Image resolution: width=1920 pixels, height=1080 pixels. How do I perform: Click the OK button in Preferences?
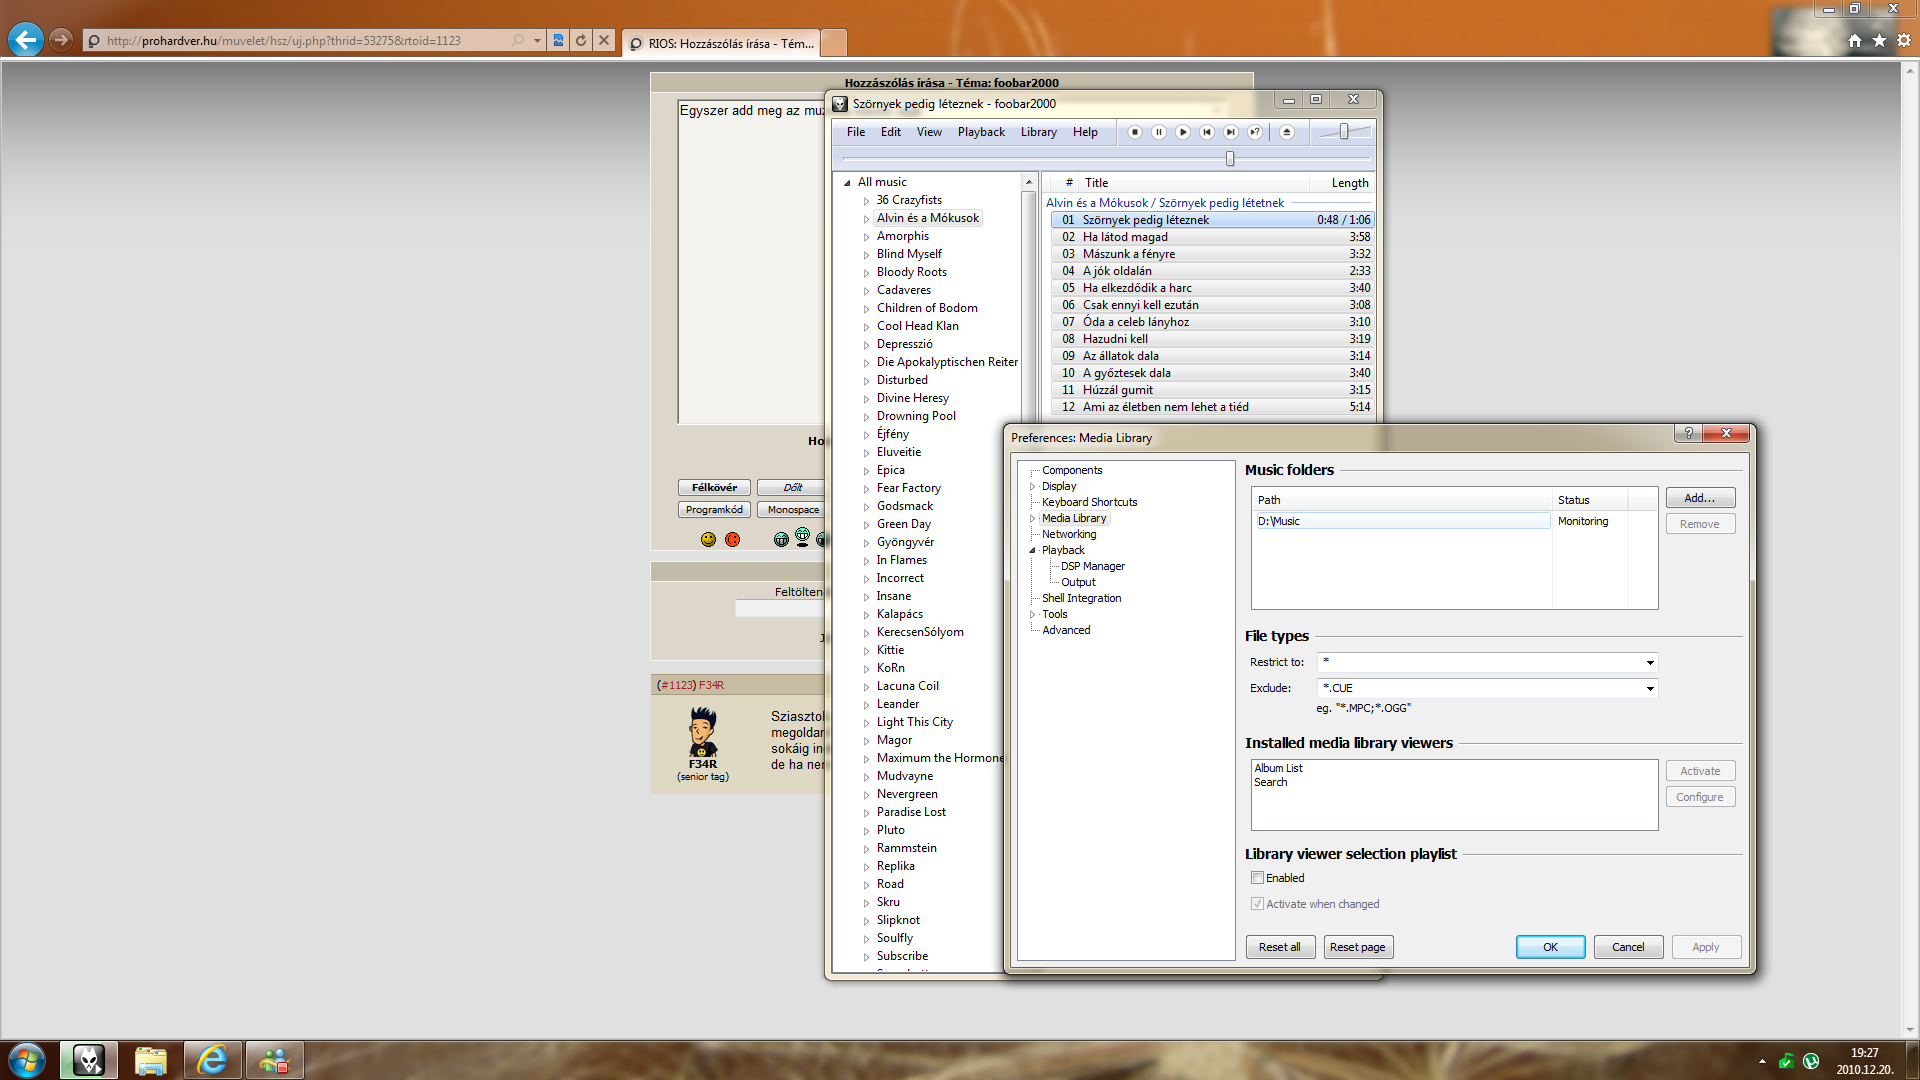(x=1550, y=947)
